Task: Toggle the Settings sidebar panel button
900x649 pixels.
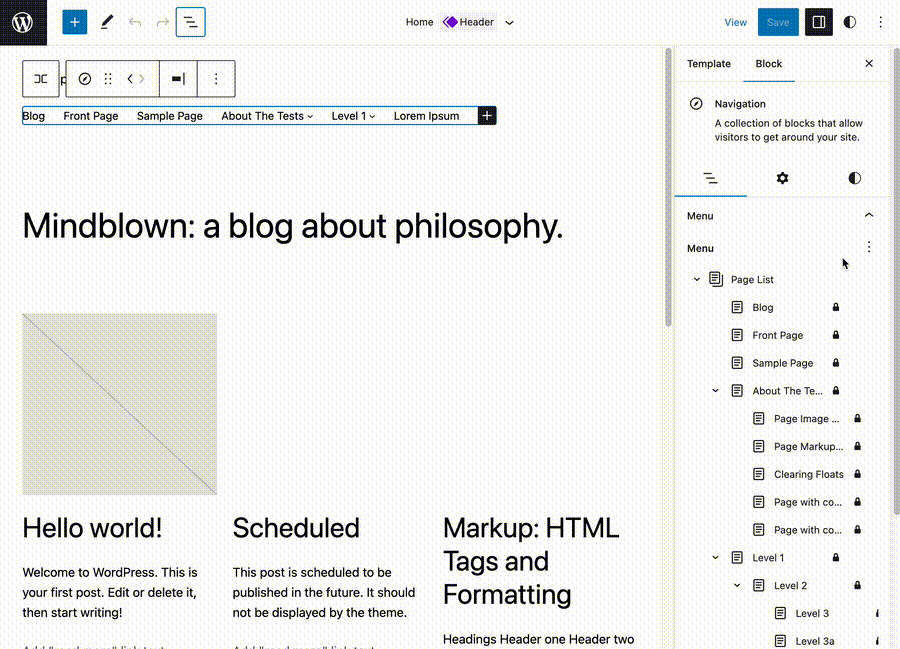Action: tap(818, 22)
